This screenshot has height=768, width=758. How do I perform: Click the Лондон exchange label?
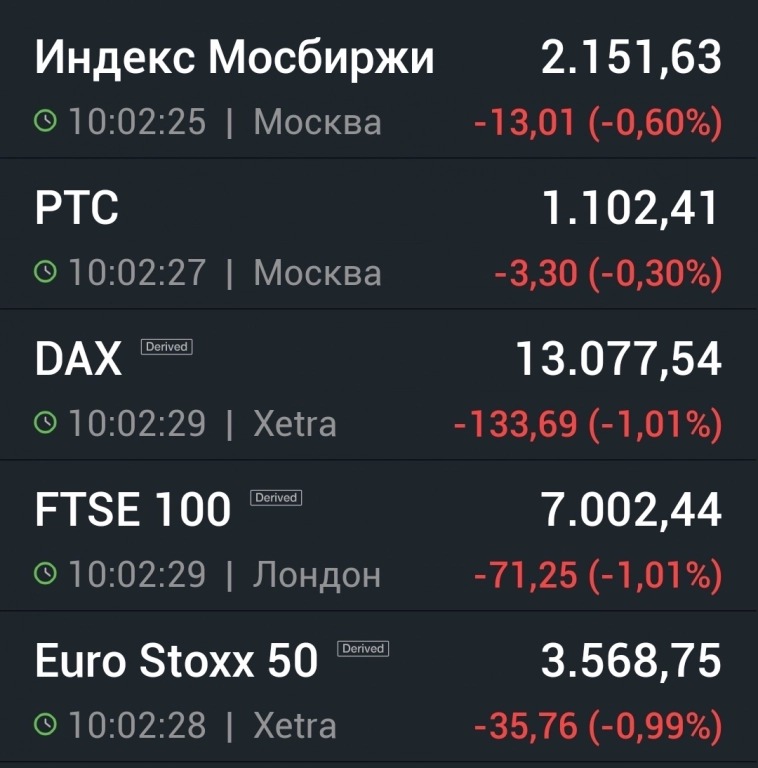pos(317,575)
